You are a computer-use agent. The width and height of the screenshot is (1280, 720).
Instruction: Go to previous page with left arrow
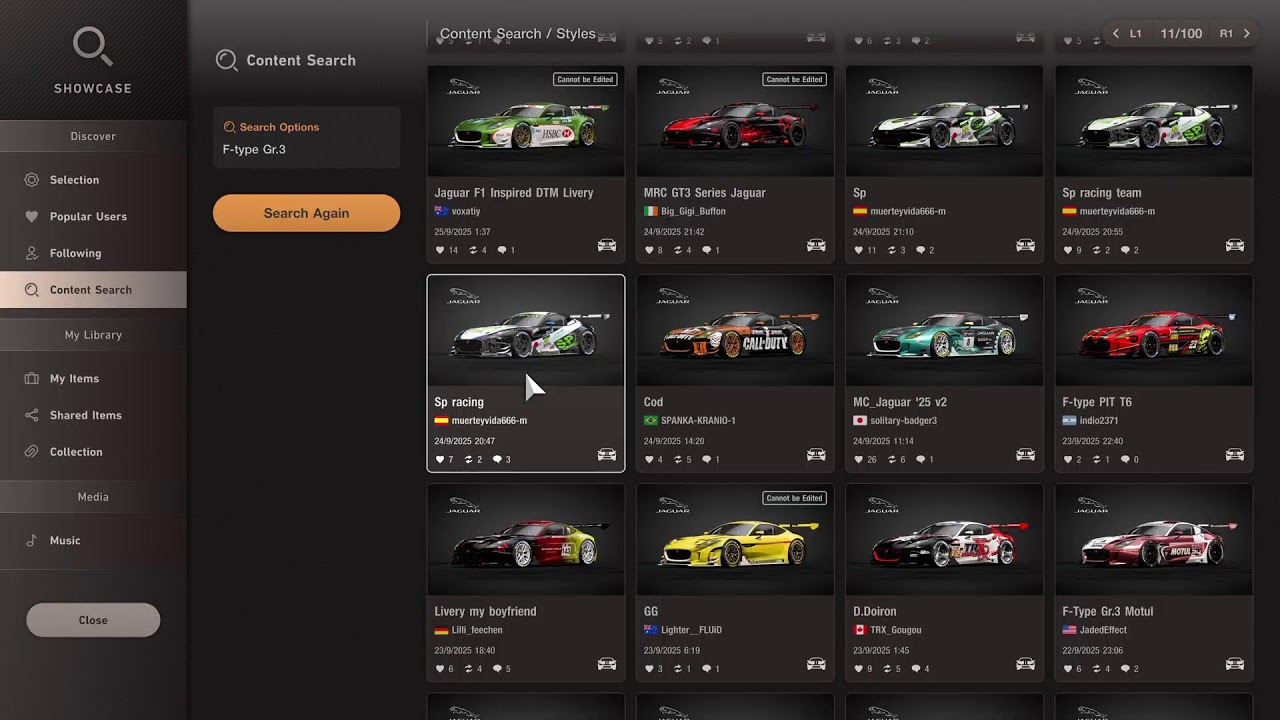(x=1116, y=34)
